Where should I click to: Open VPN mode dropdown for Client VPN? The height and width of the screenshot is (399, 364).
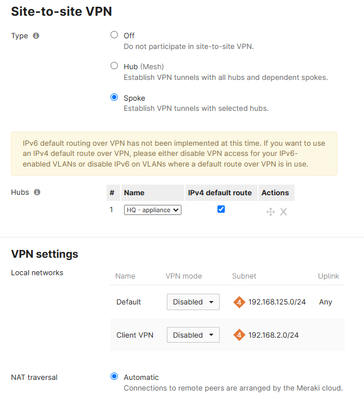pyautogui.click(x=193, y=335)
